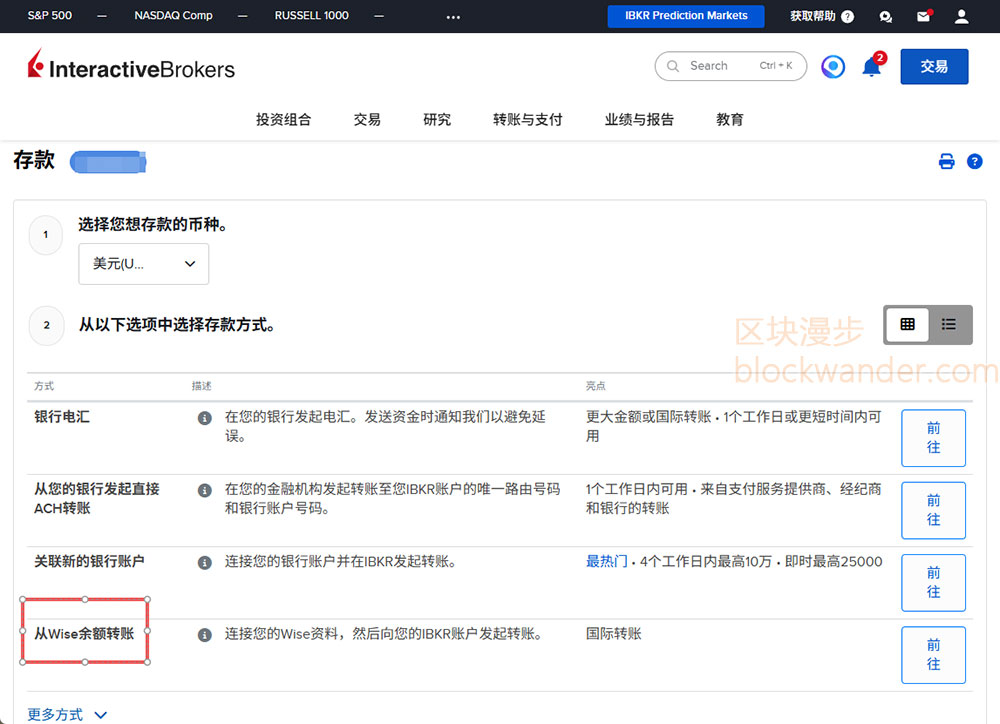The height and width of the screenshot is (724, 1000).
Task: Focus the Search input field
Action: tap(731, 66)
